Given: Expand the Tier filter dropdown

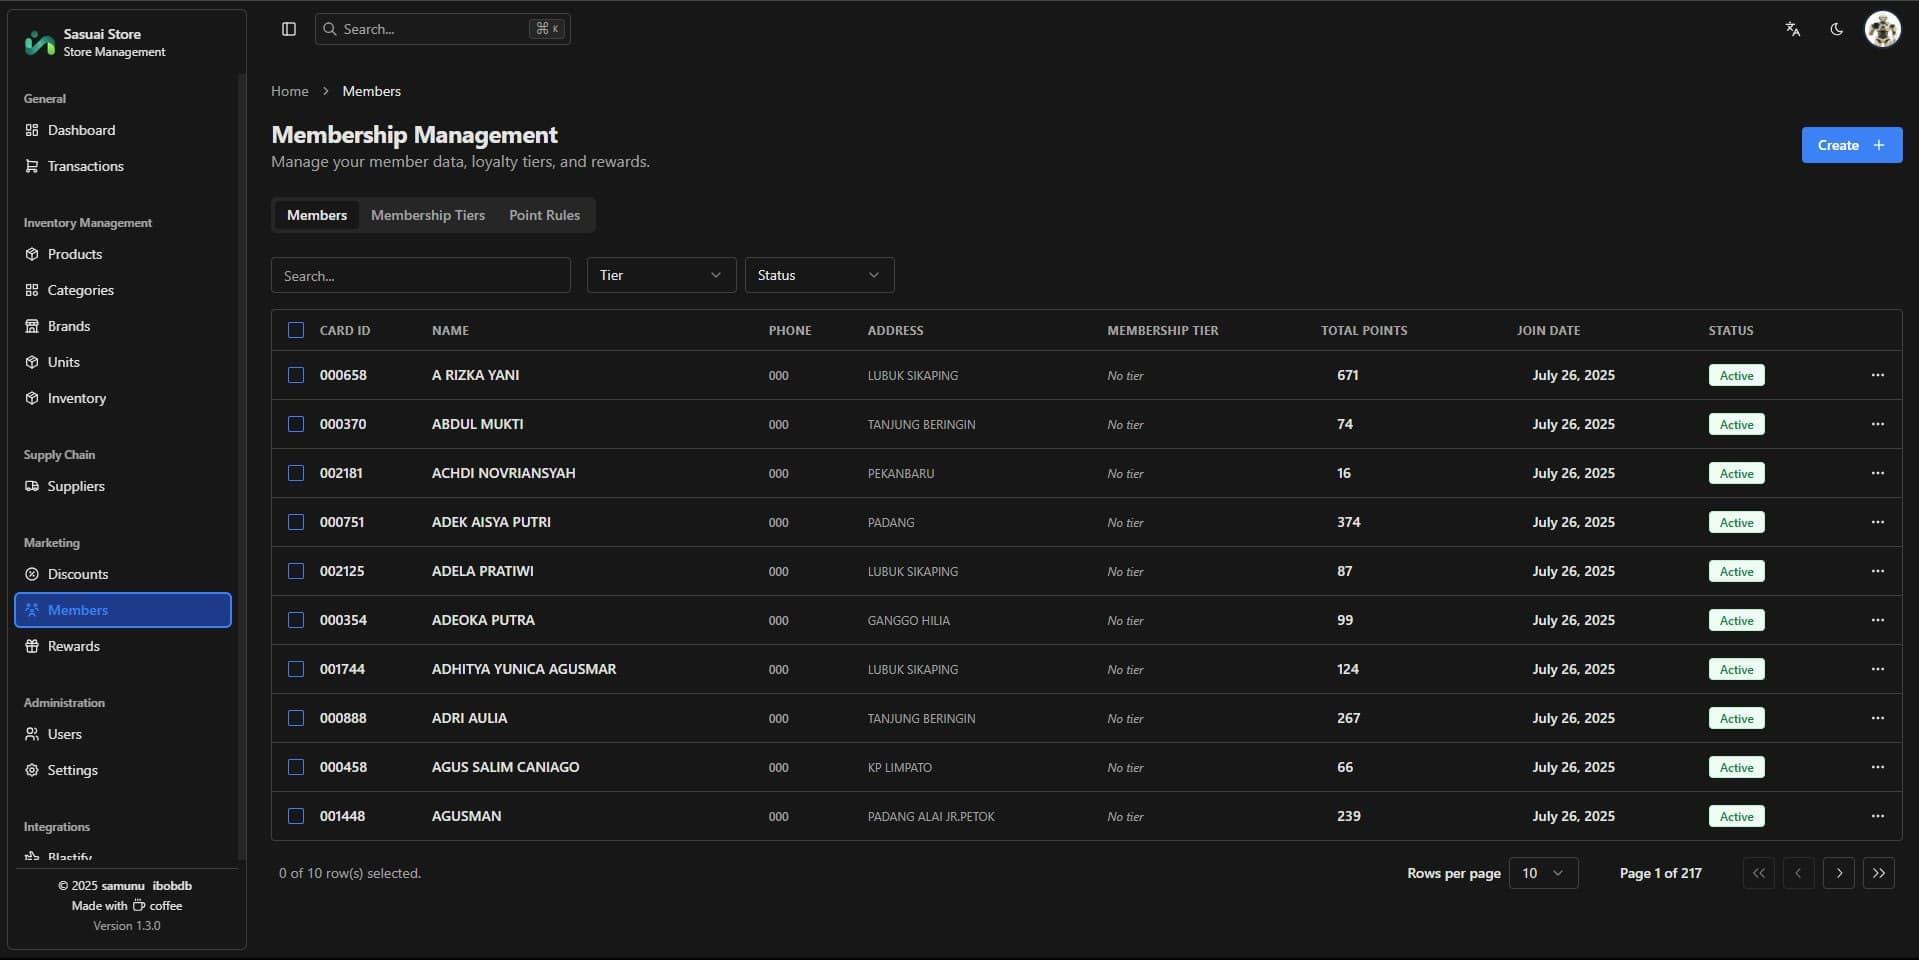Looking at the screenshot, I should point(661,275).
